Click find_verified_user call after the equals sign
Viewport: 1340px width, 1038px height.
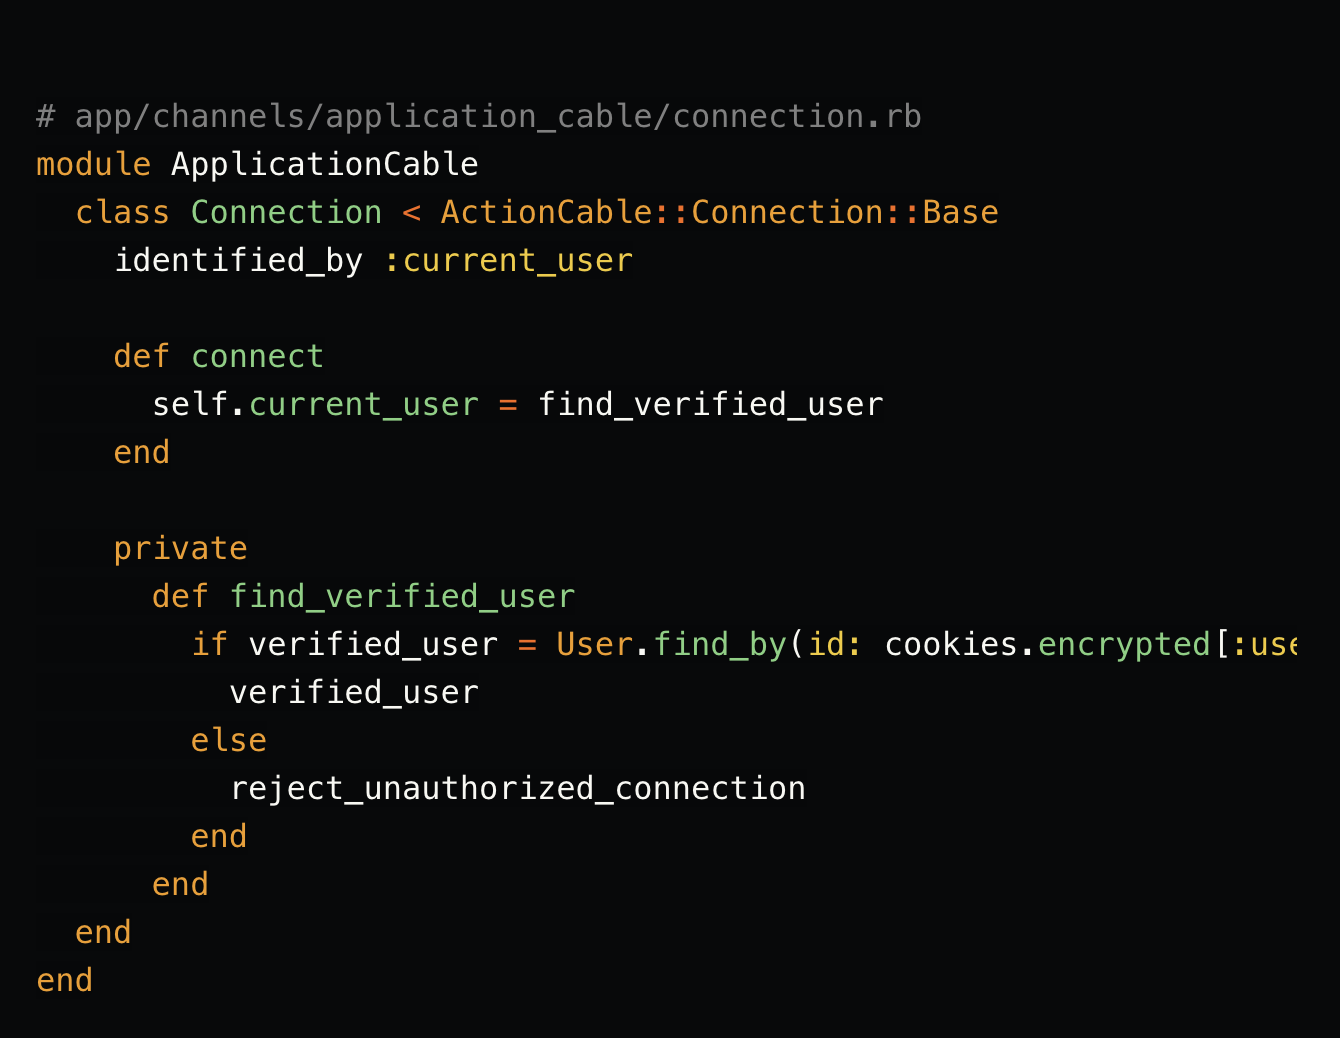[710, 404]
